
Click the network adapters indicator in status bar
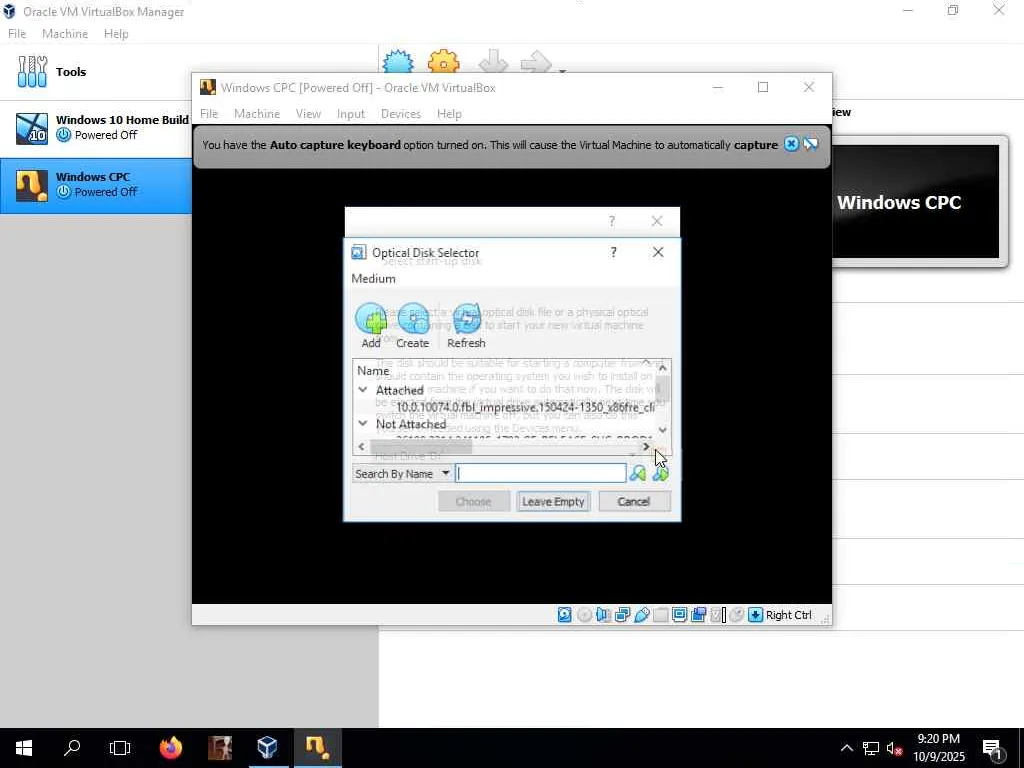point(622,615)
